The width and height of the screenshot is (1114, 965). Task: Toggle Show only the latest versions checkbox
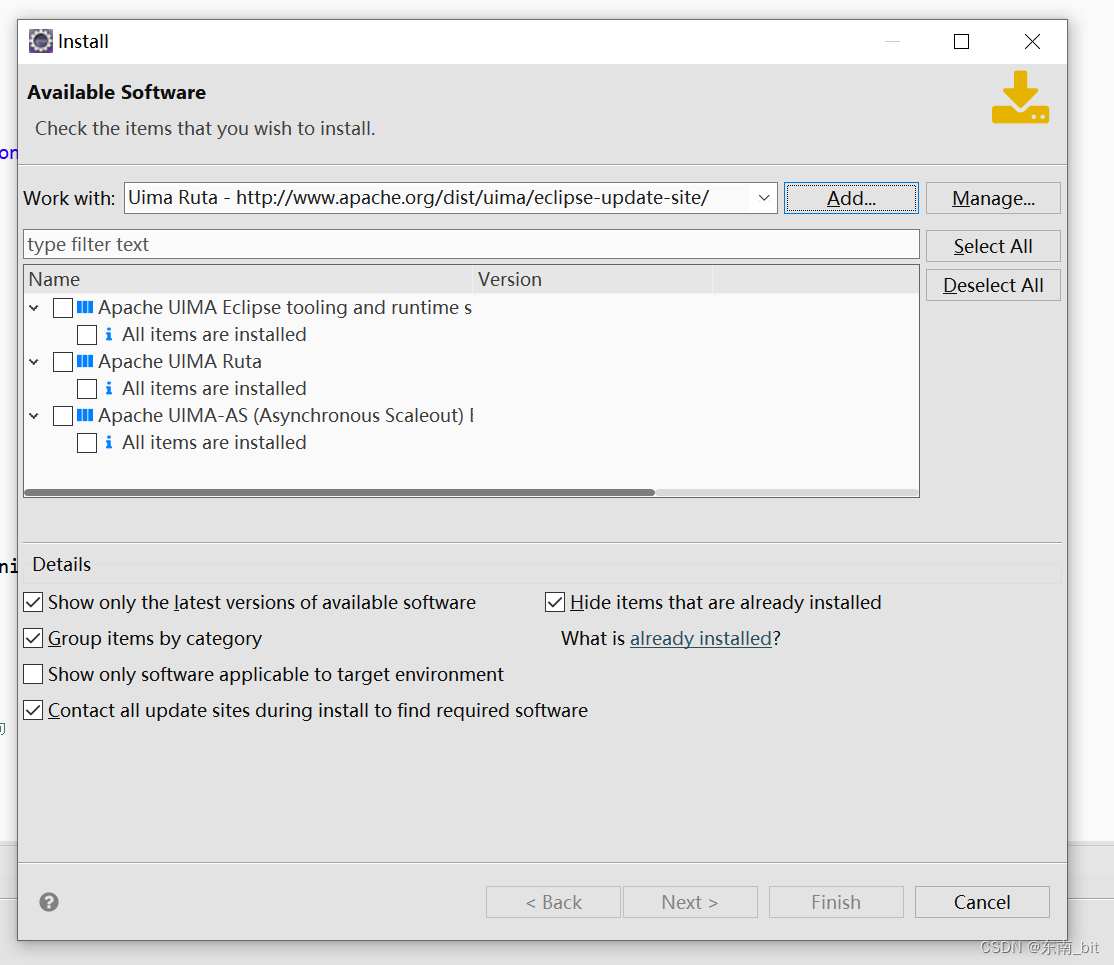coord(33,602)
